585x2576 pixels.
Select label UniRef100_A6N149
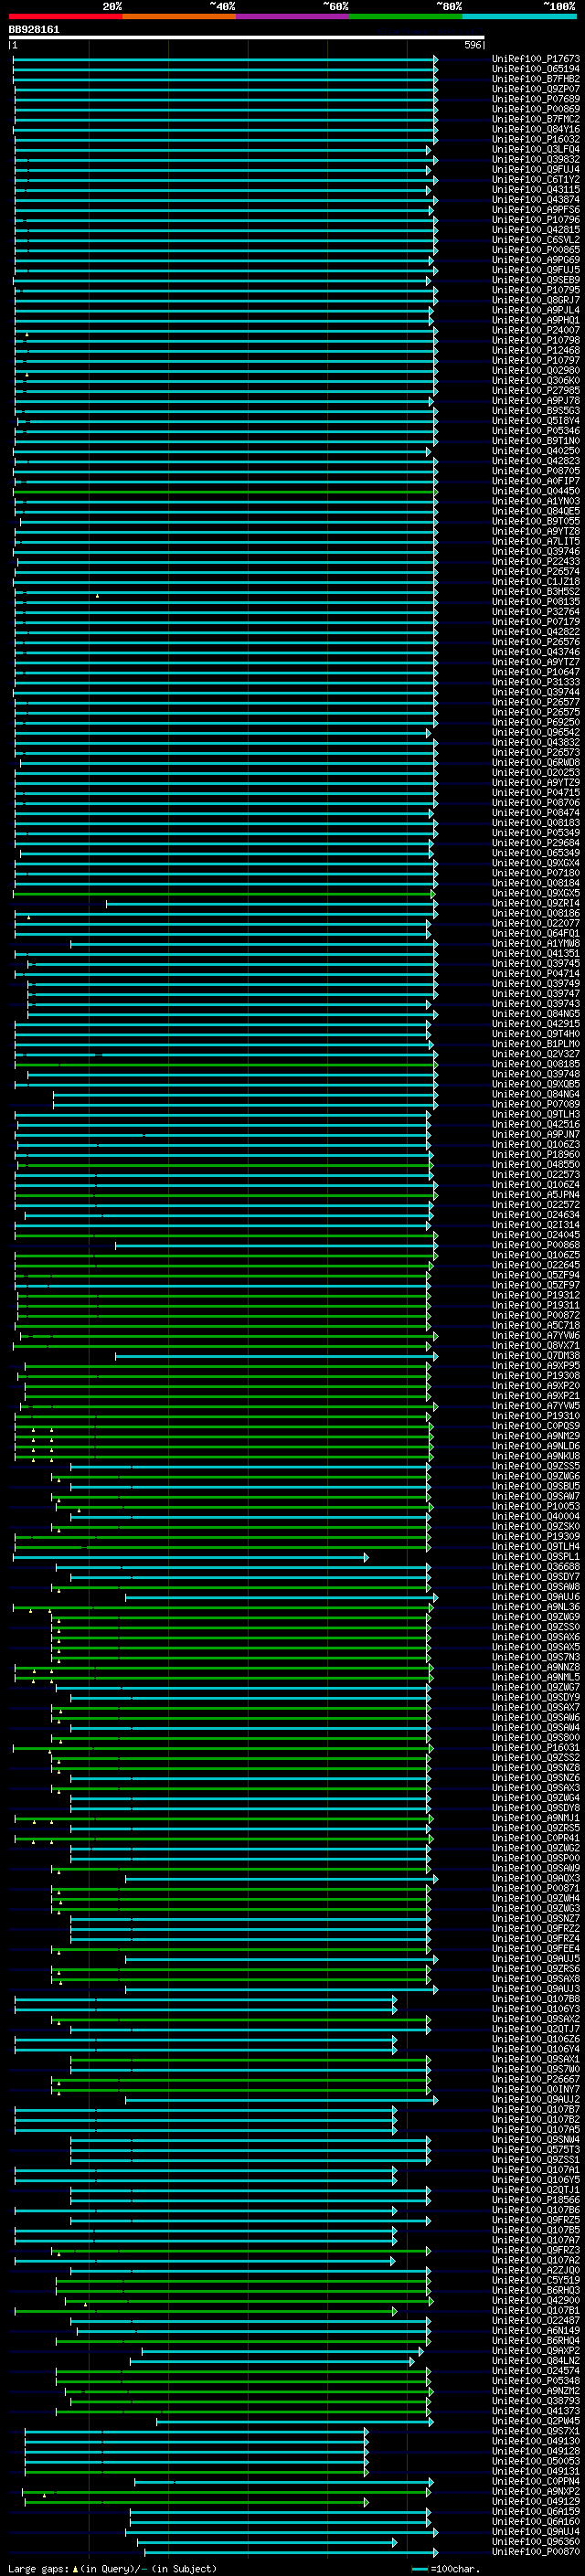click(536, 2330)
